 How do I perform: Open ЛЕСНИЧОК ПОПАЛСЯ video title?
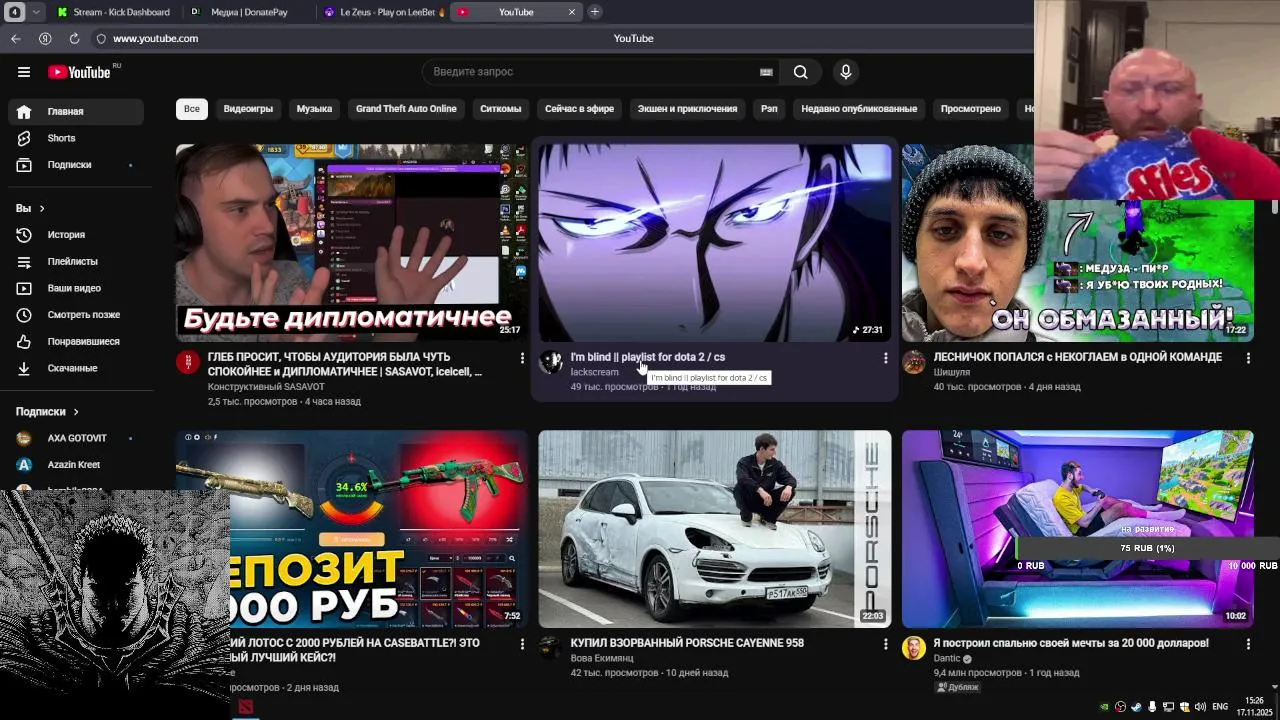click(x=1077, y=357)
